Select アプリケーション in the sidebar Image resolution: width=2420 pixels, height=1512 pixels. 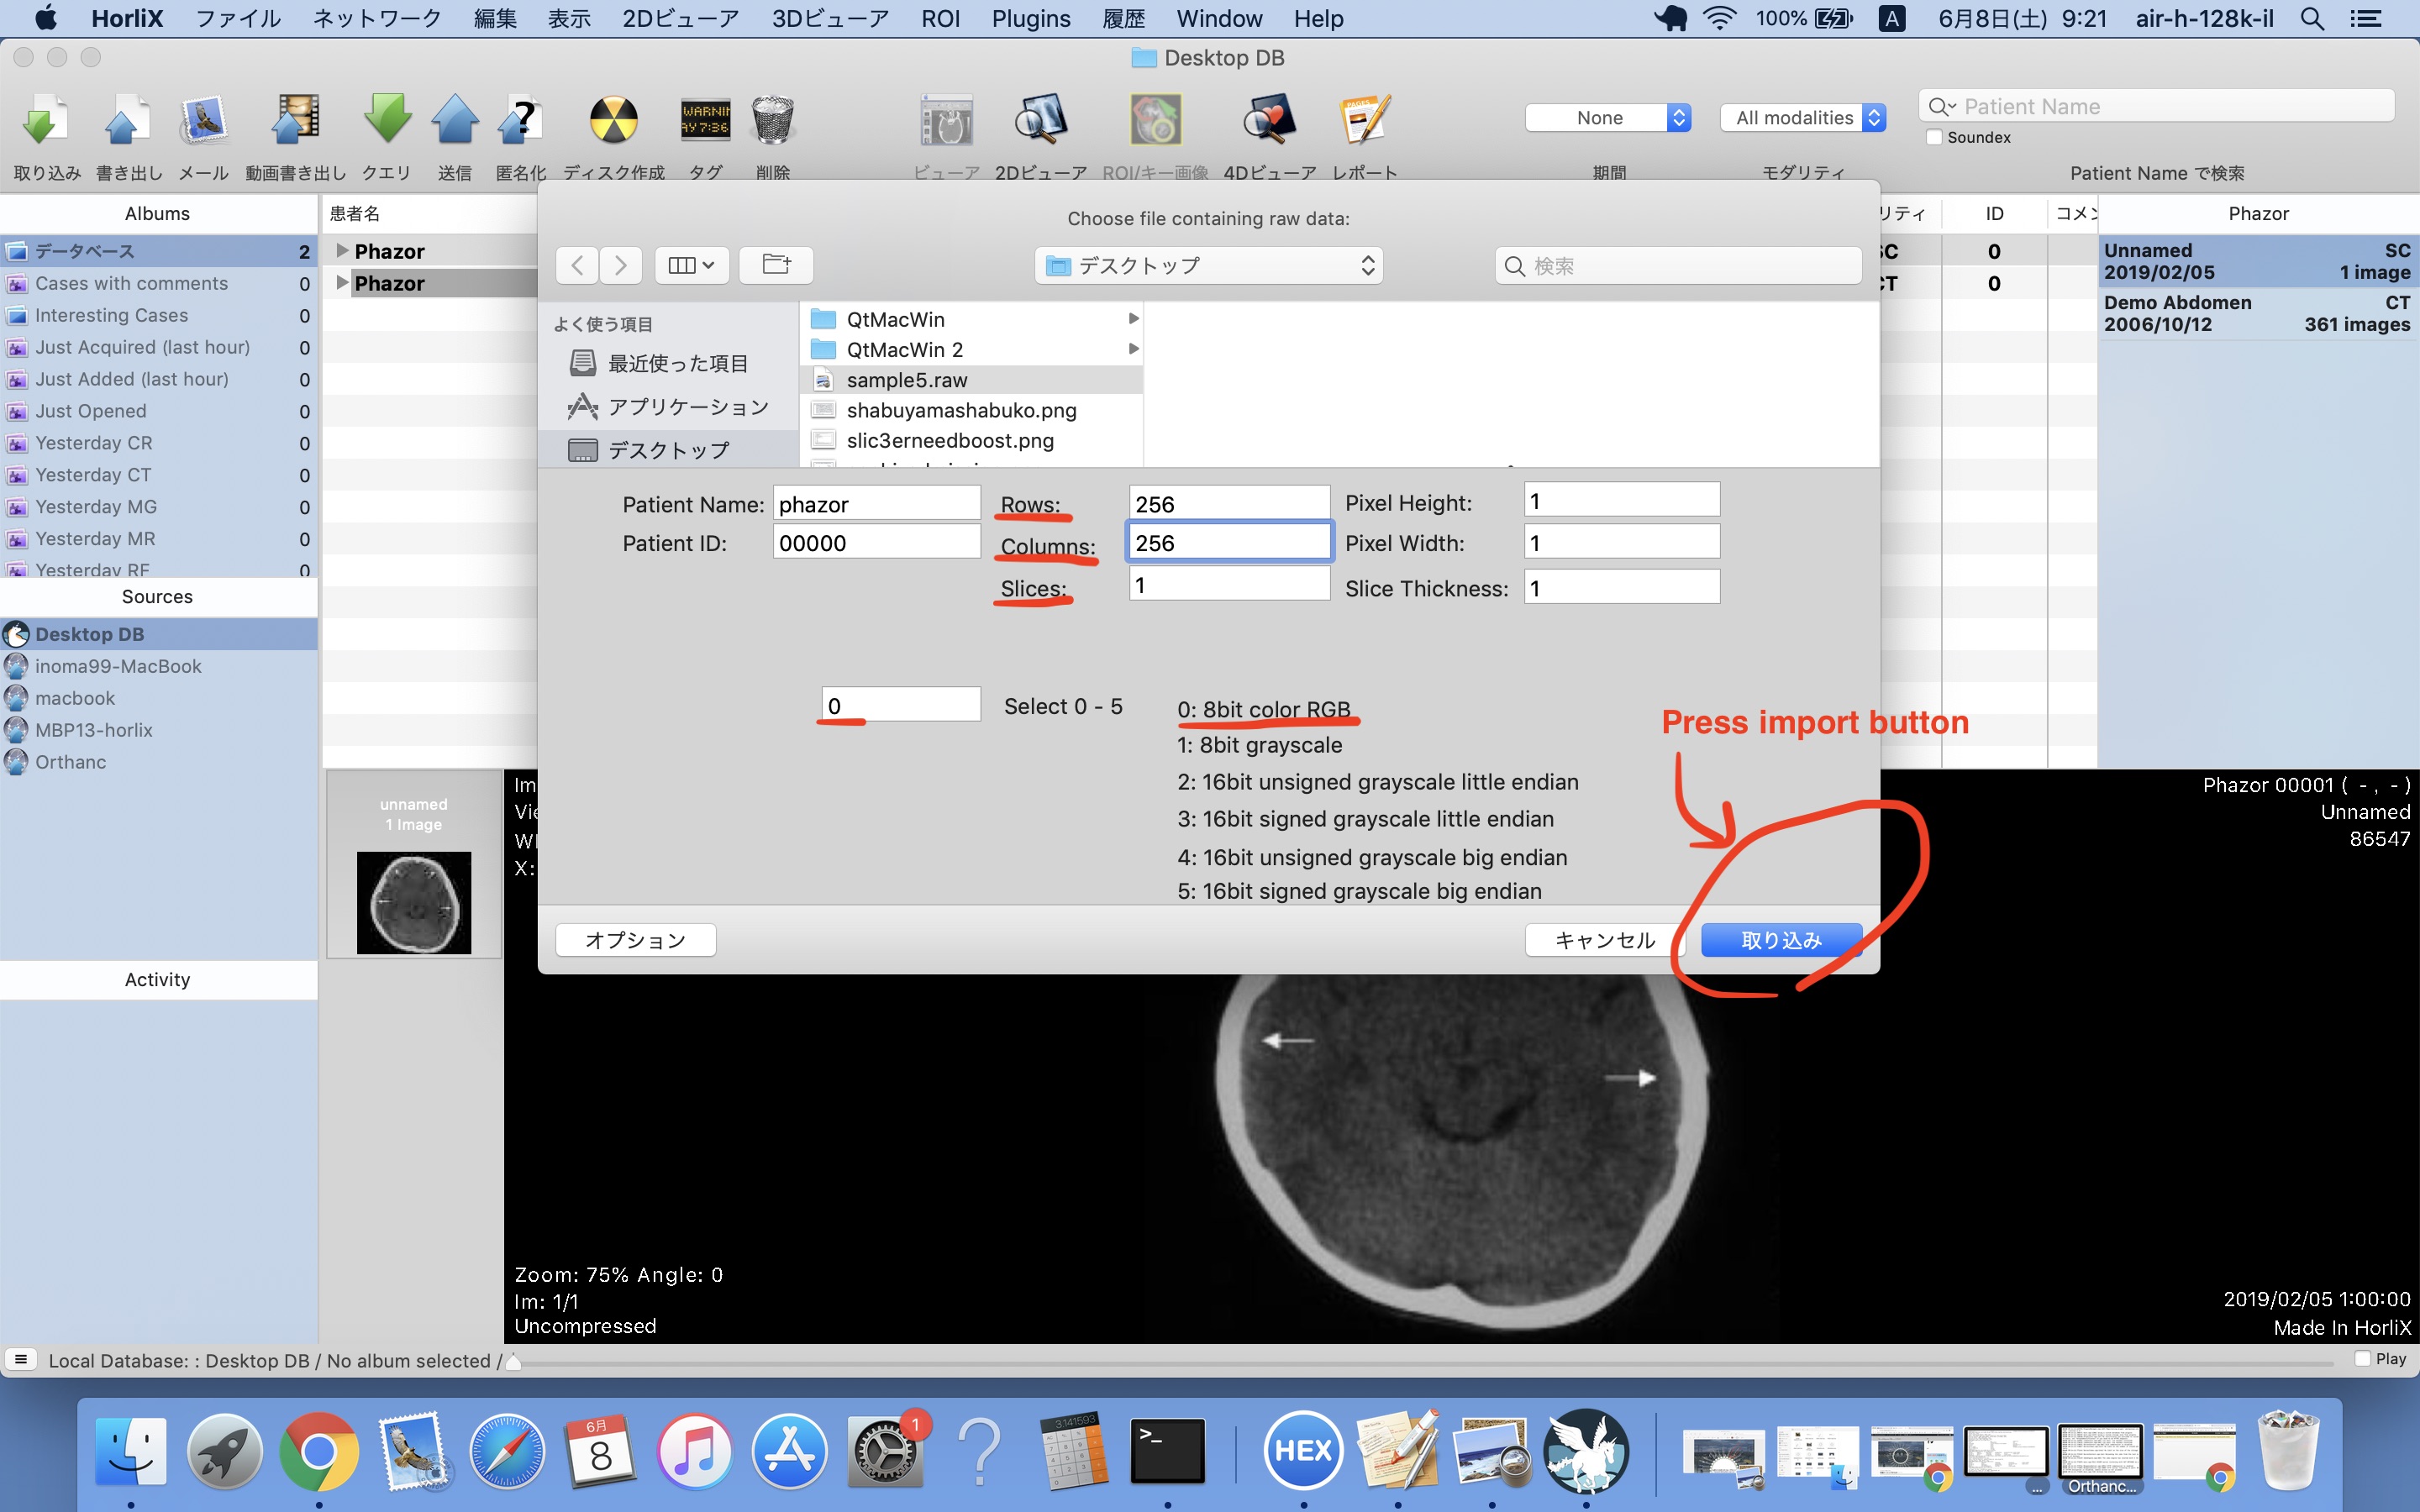tap(669, 406)
